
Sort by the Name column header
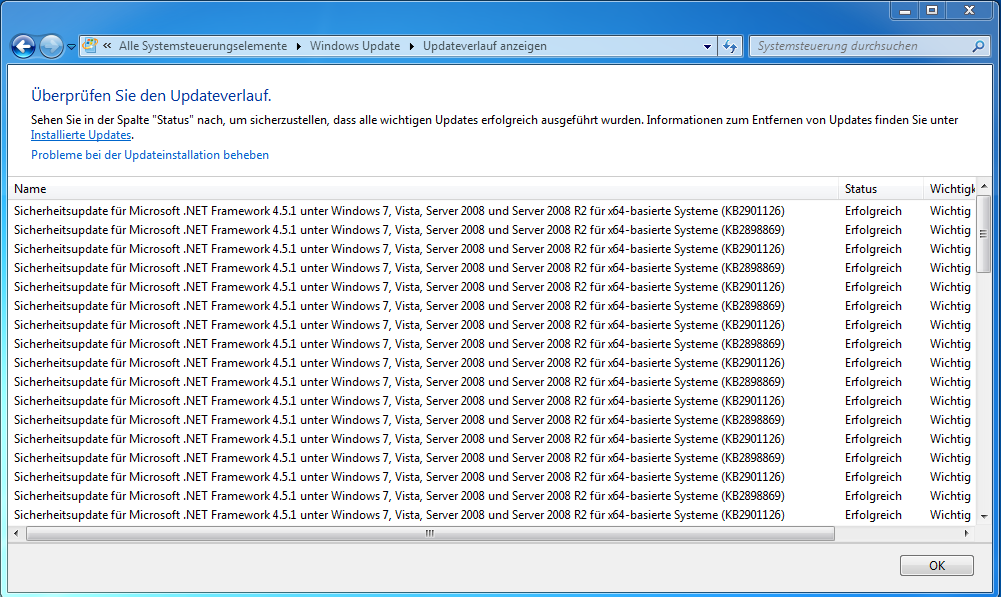pyautogui.click(x=425, y=188)
